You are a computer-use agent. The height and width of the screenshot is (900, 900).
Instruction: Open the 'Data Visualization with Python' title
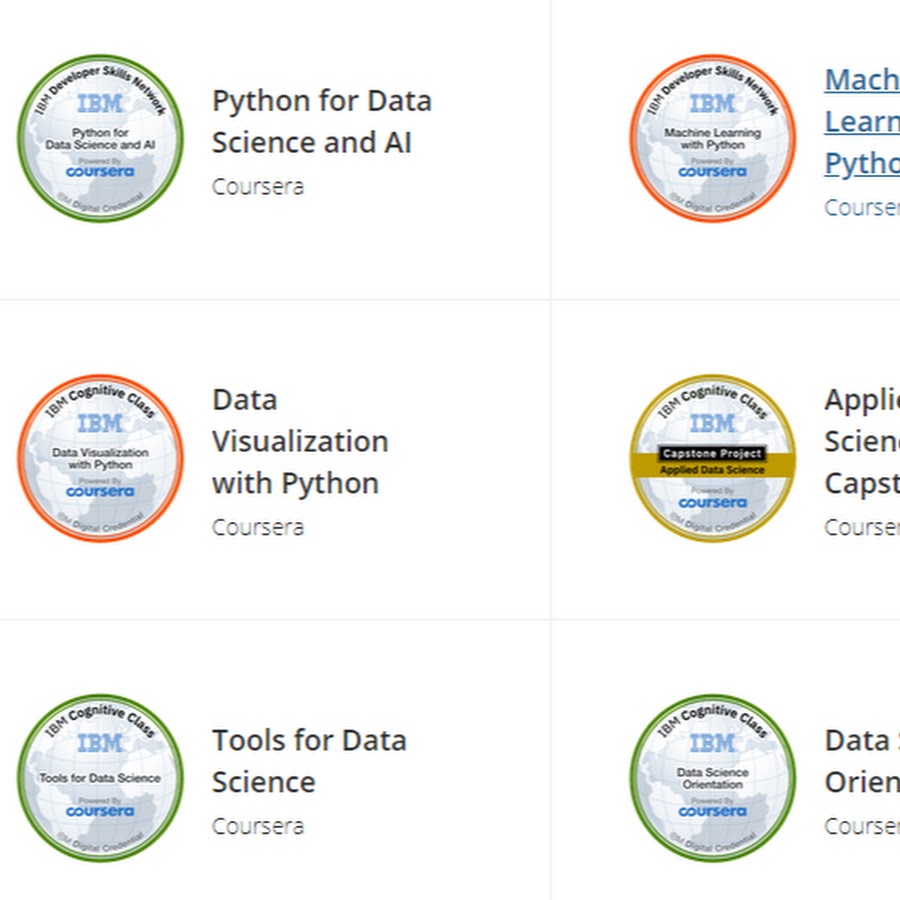tap(299, 441)
